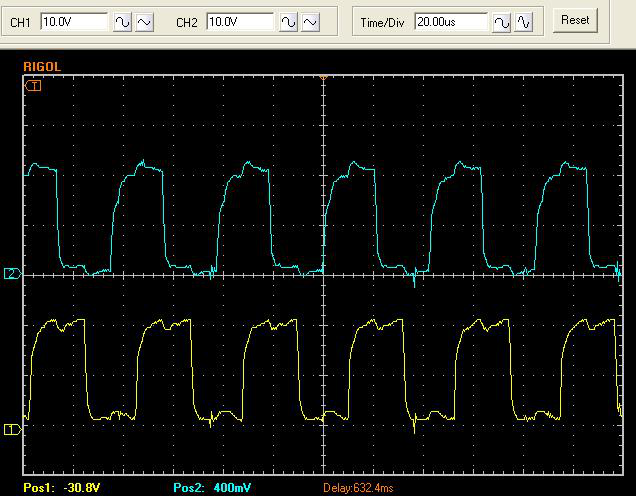Click the Pos2 400mV readout
The image size is (636, 496).
pos(212,487)
